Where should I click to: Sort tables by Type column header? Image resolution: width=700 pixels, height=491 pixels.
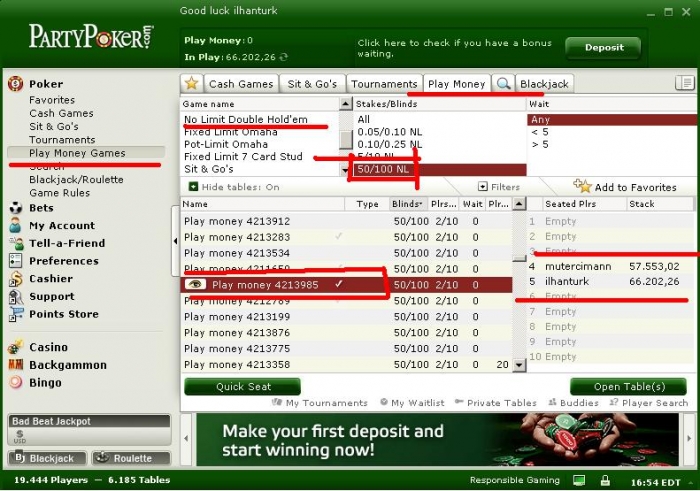(x=367, y=204)
